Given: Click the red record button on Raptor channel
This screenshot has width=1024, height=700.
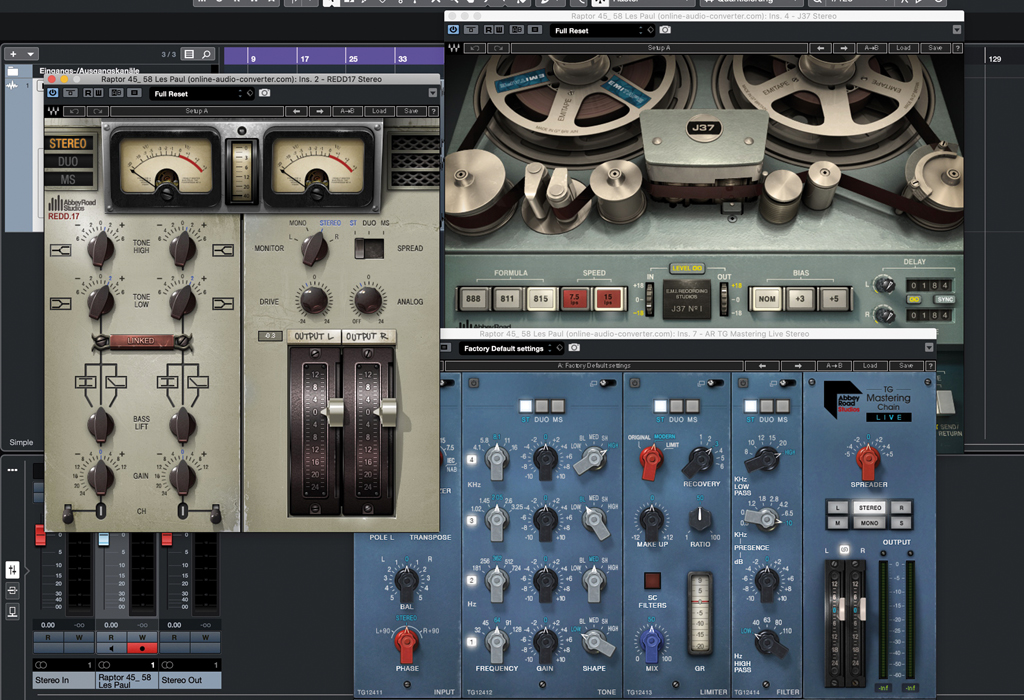Looking at the screenshot, I should coord(142,648).
